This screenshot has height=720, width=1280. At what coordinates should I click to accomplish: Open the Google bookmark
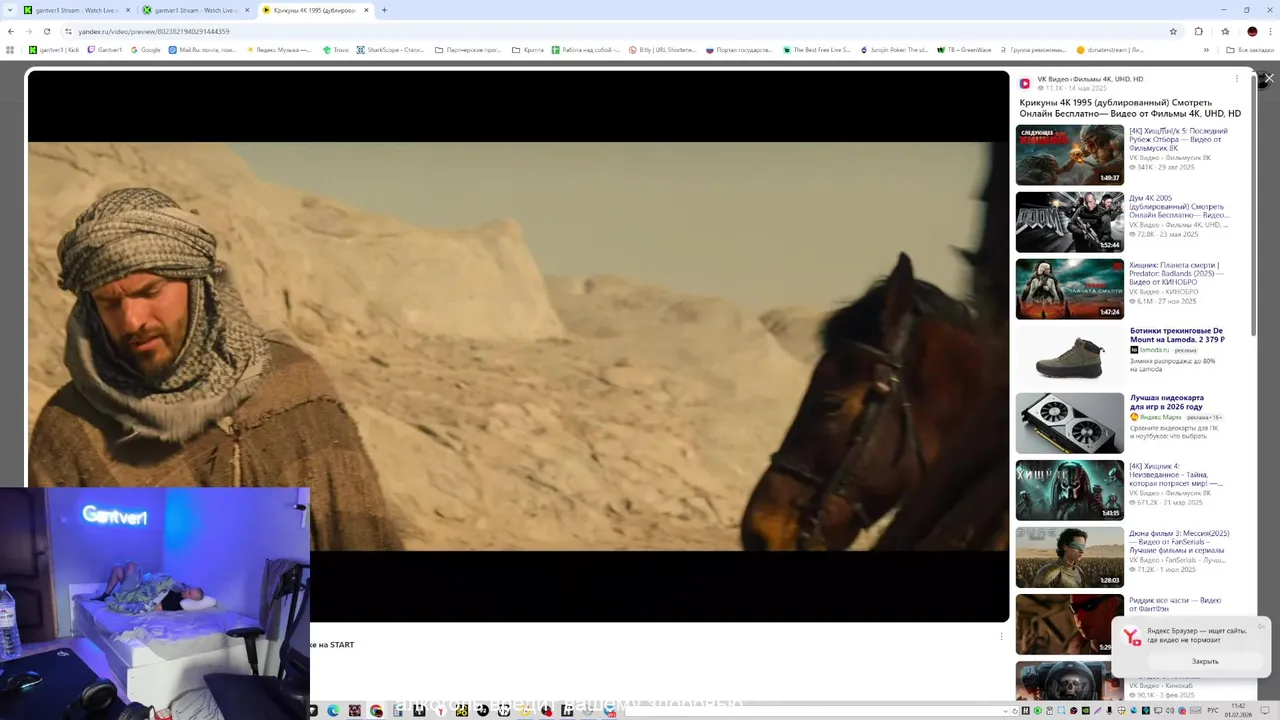146,49
